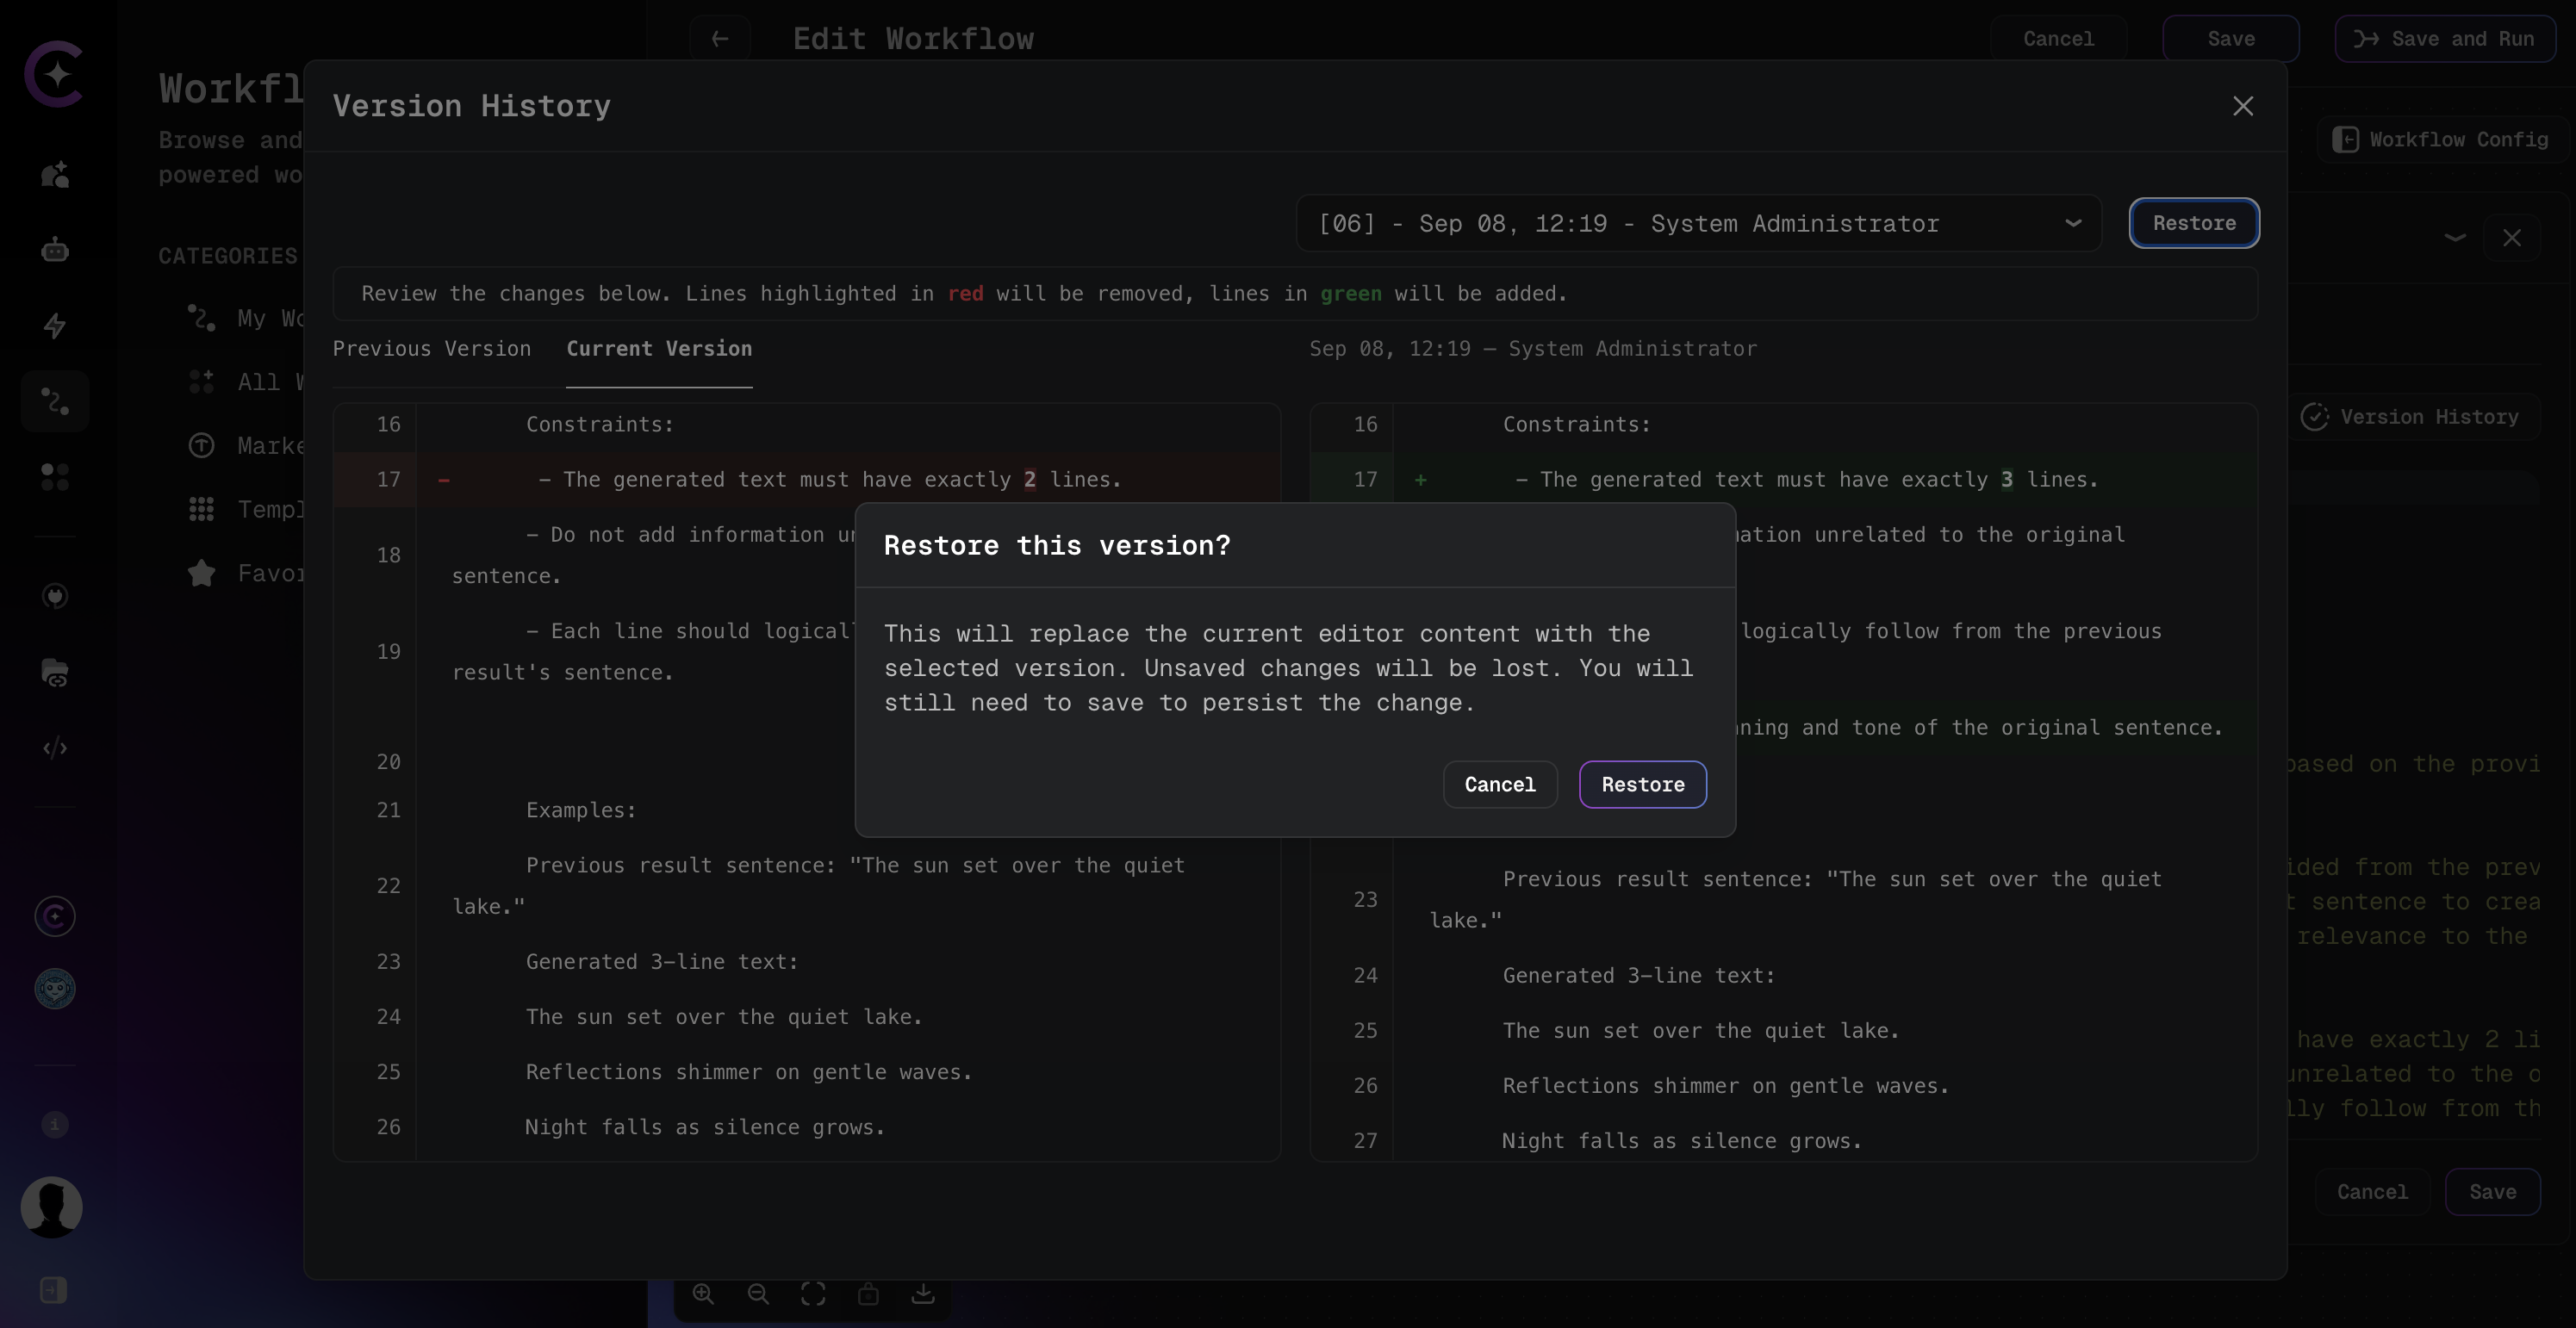Viewport: 2576px width, 1328px height.
Task: Switch to the Previous Version tab
Action: pyautogui.click(x=432, y=349)
